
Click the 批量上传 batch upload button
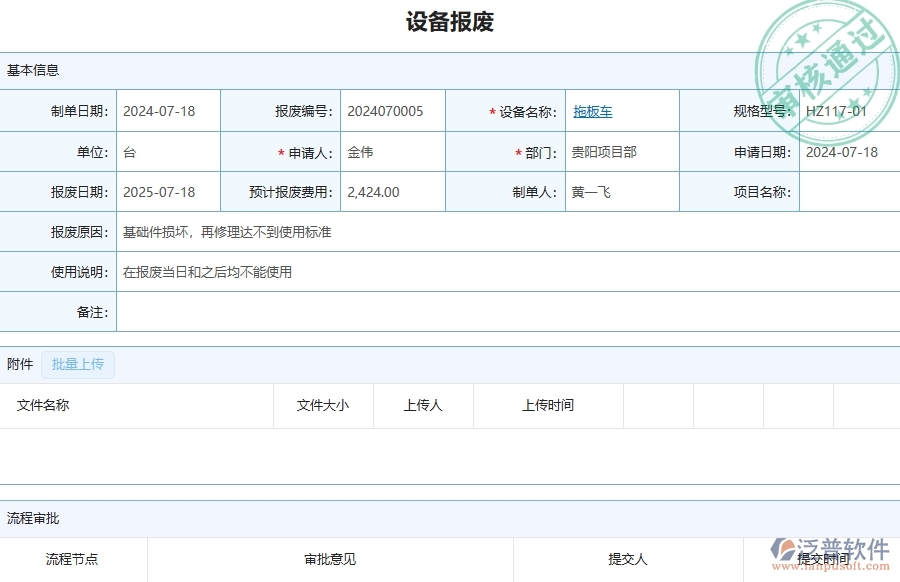point(78,364)
